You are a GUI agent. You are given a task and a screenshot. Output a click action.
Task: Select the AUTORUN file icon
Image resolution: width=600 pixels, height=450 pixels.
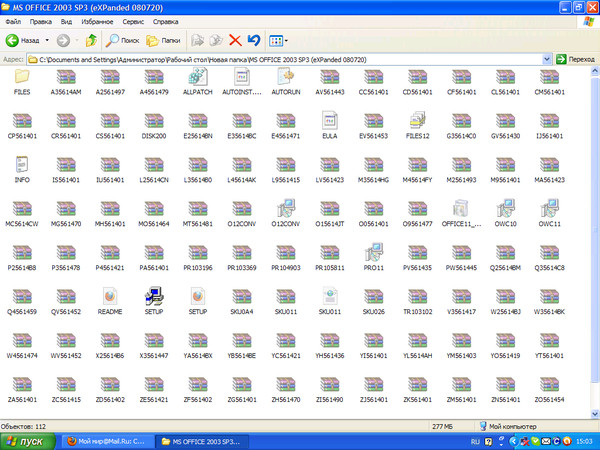point(285,77)
